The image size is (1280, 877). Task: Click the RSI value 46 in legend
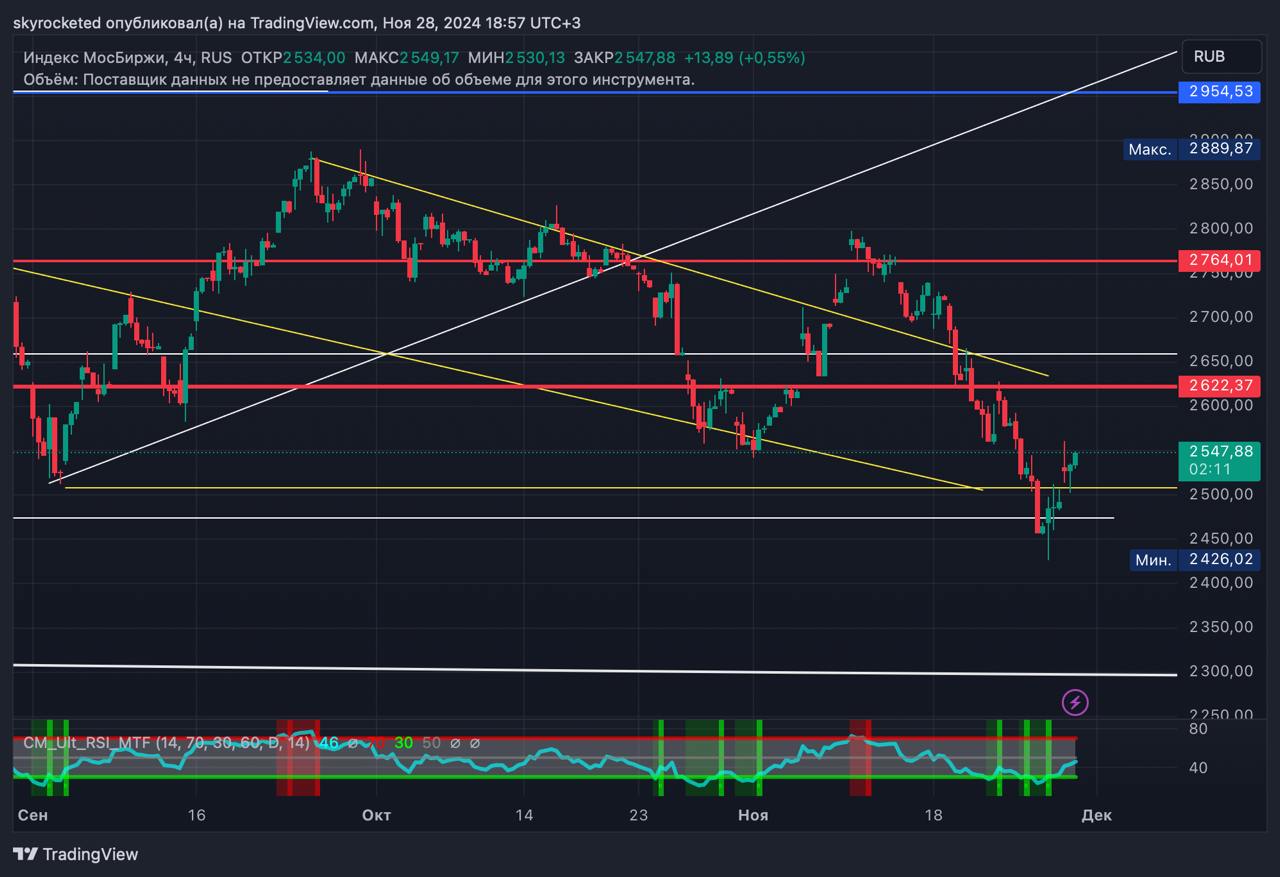click(x=329, y=743)
